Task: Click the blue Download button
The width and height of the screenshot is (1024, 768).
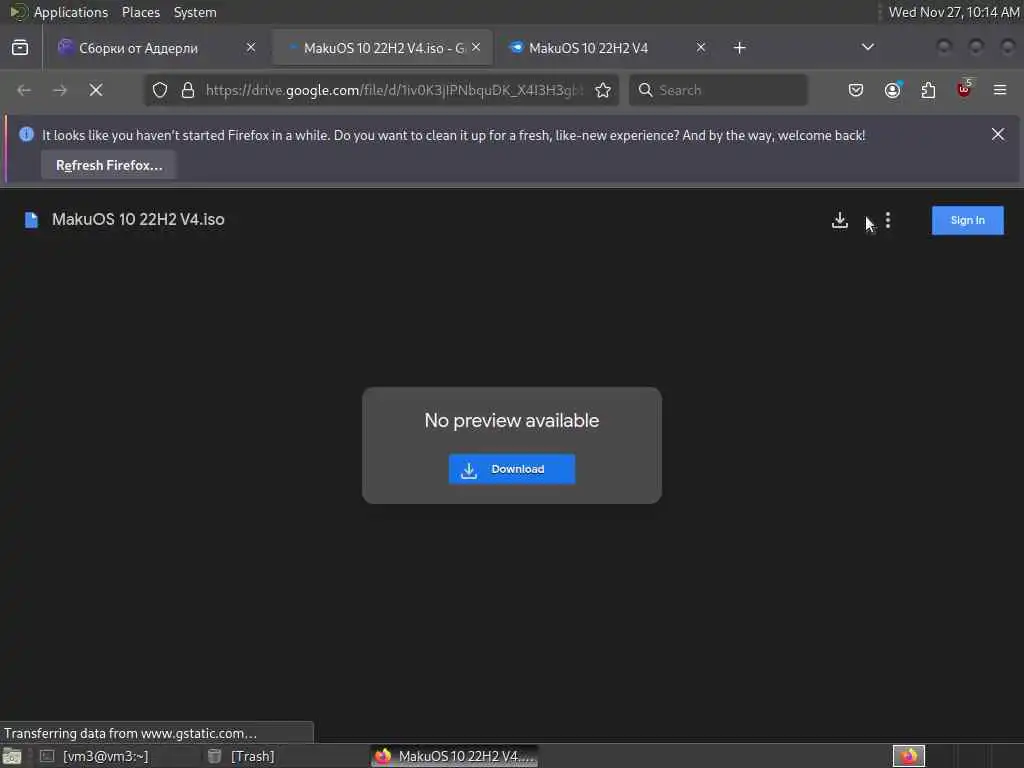Action: [x=511, y=469]
